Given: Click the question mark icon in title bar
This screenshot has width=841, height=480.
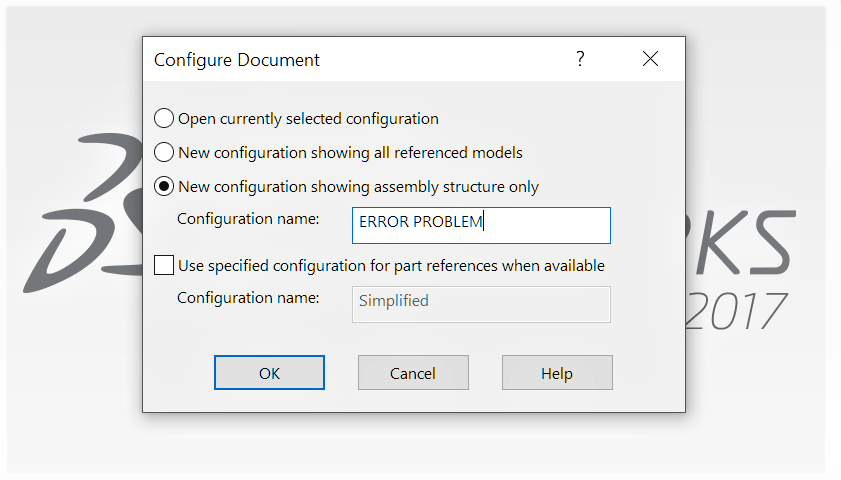Looking at the screenshot, I should 580,60.
